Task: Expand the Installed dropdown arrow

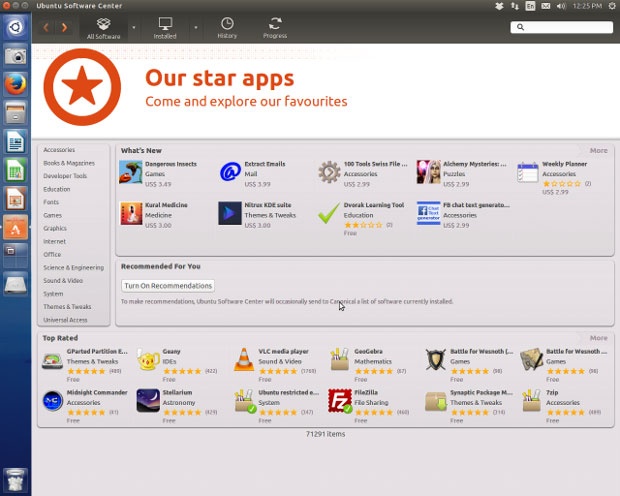Action: [x=196, y=27]
